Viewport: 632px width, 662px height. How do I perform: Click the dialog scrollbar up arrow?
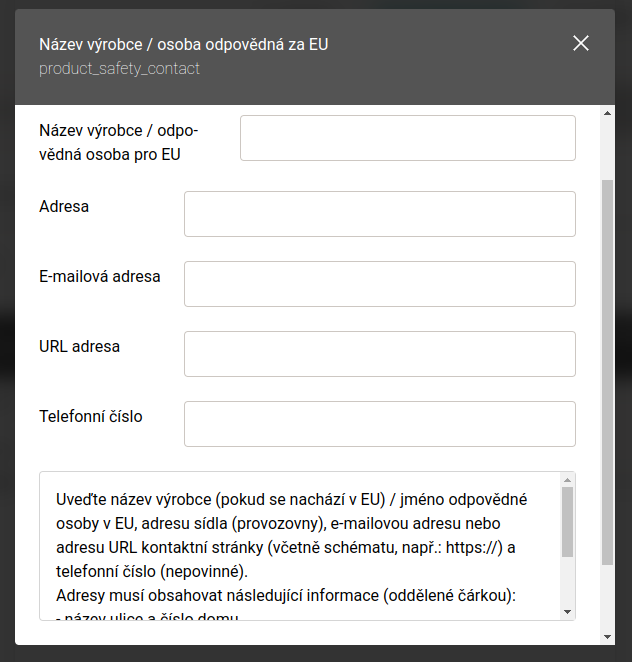tap(607, 113)
